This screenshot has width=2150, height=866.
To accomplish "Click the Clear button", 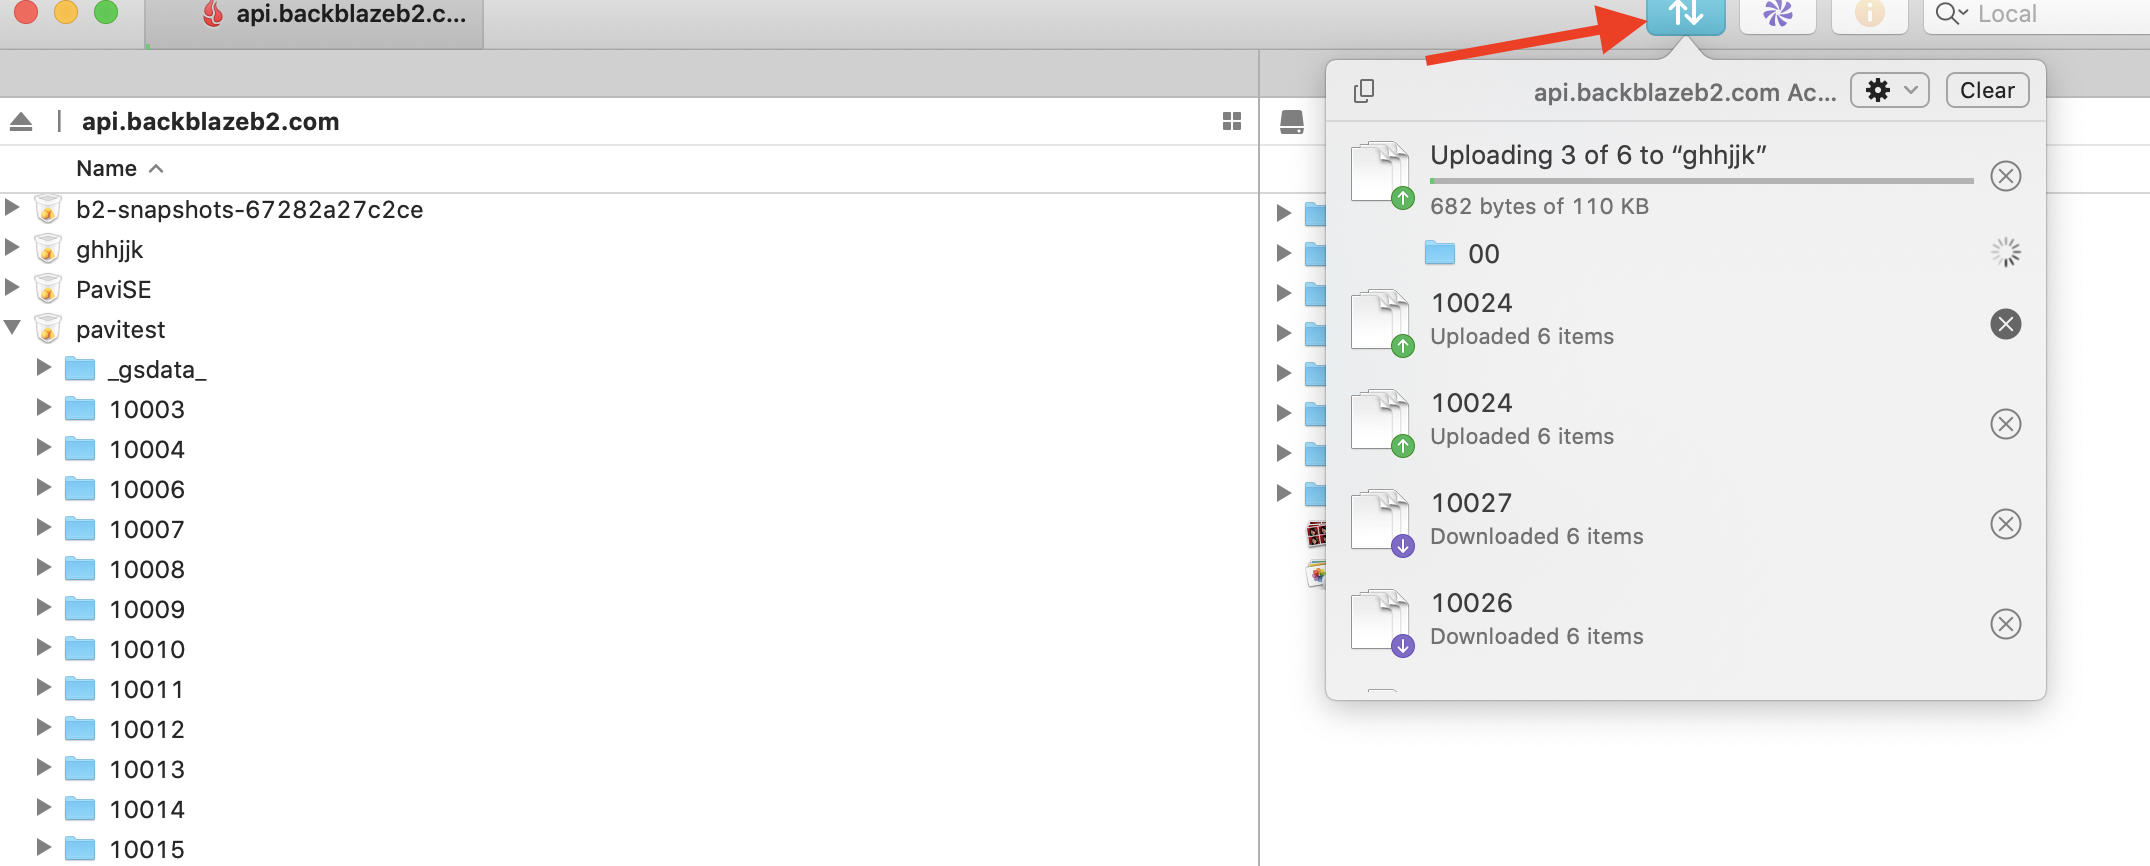I will (1987, 90).
